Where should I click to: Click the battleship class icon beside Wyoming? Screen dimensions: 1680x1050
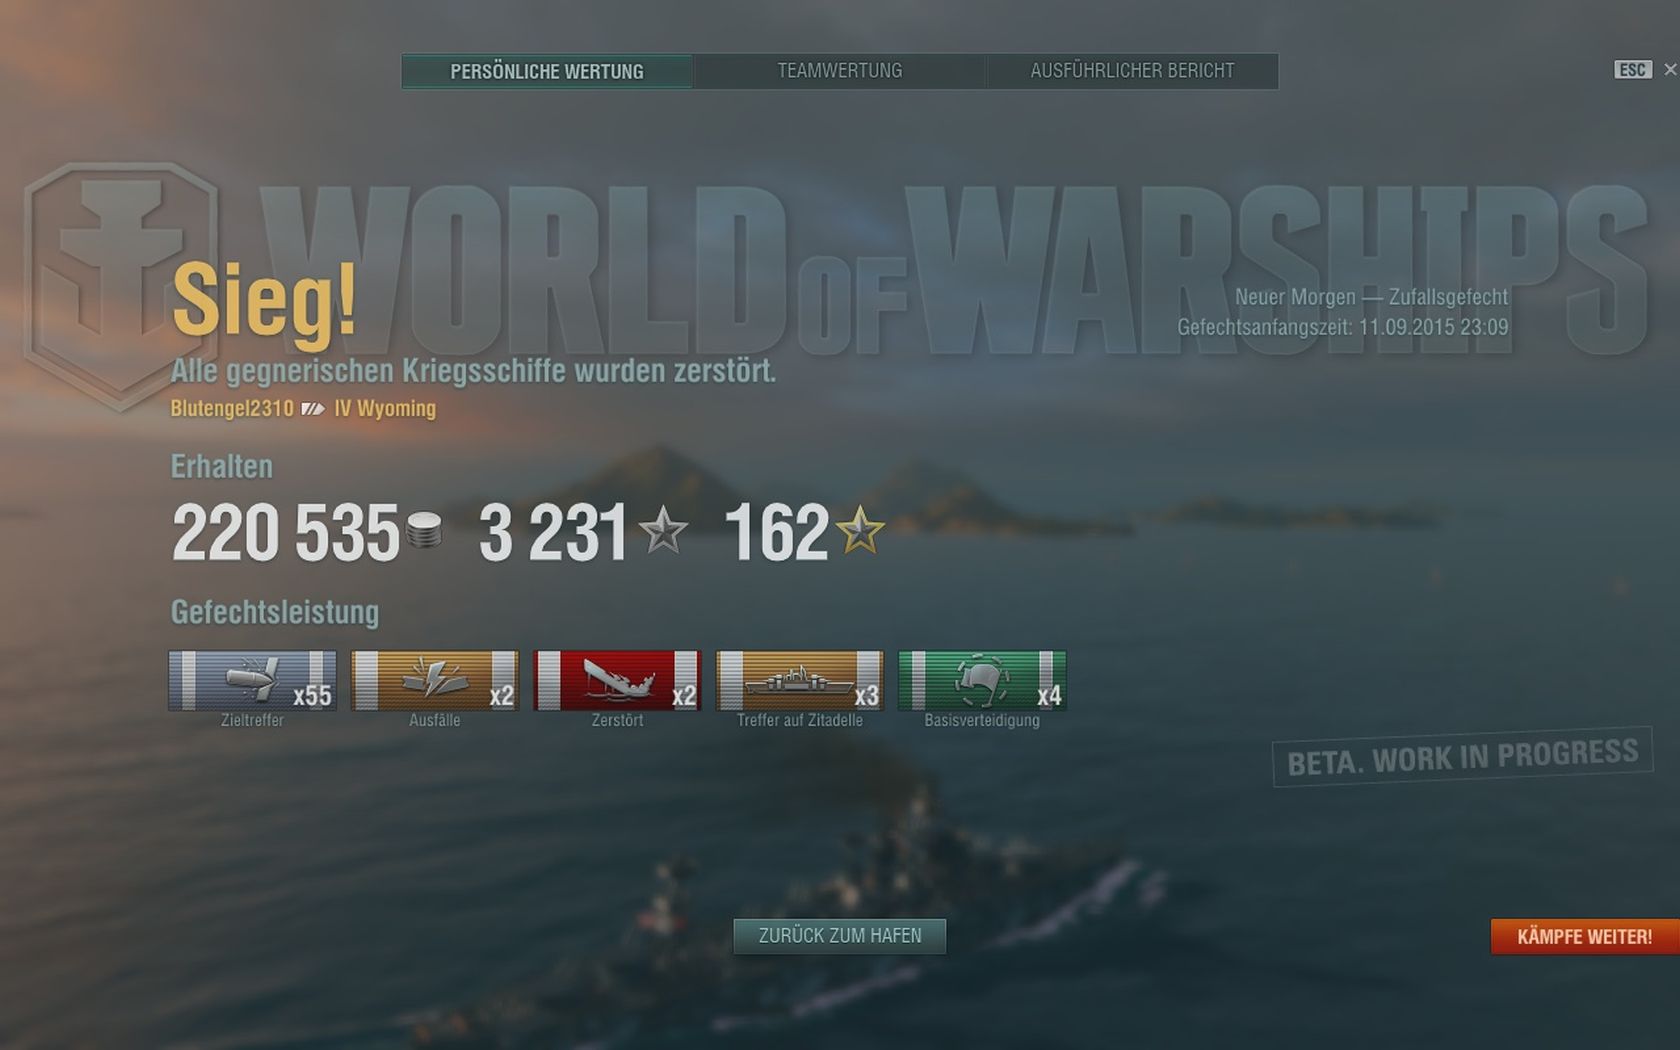click(x=313, y=409)
